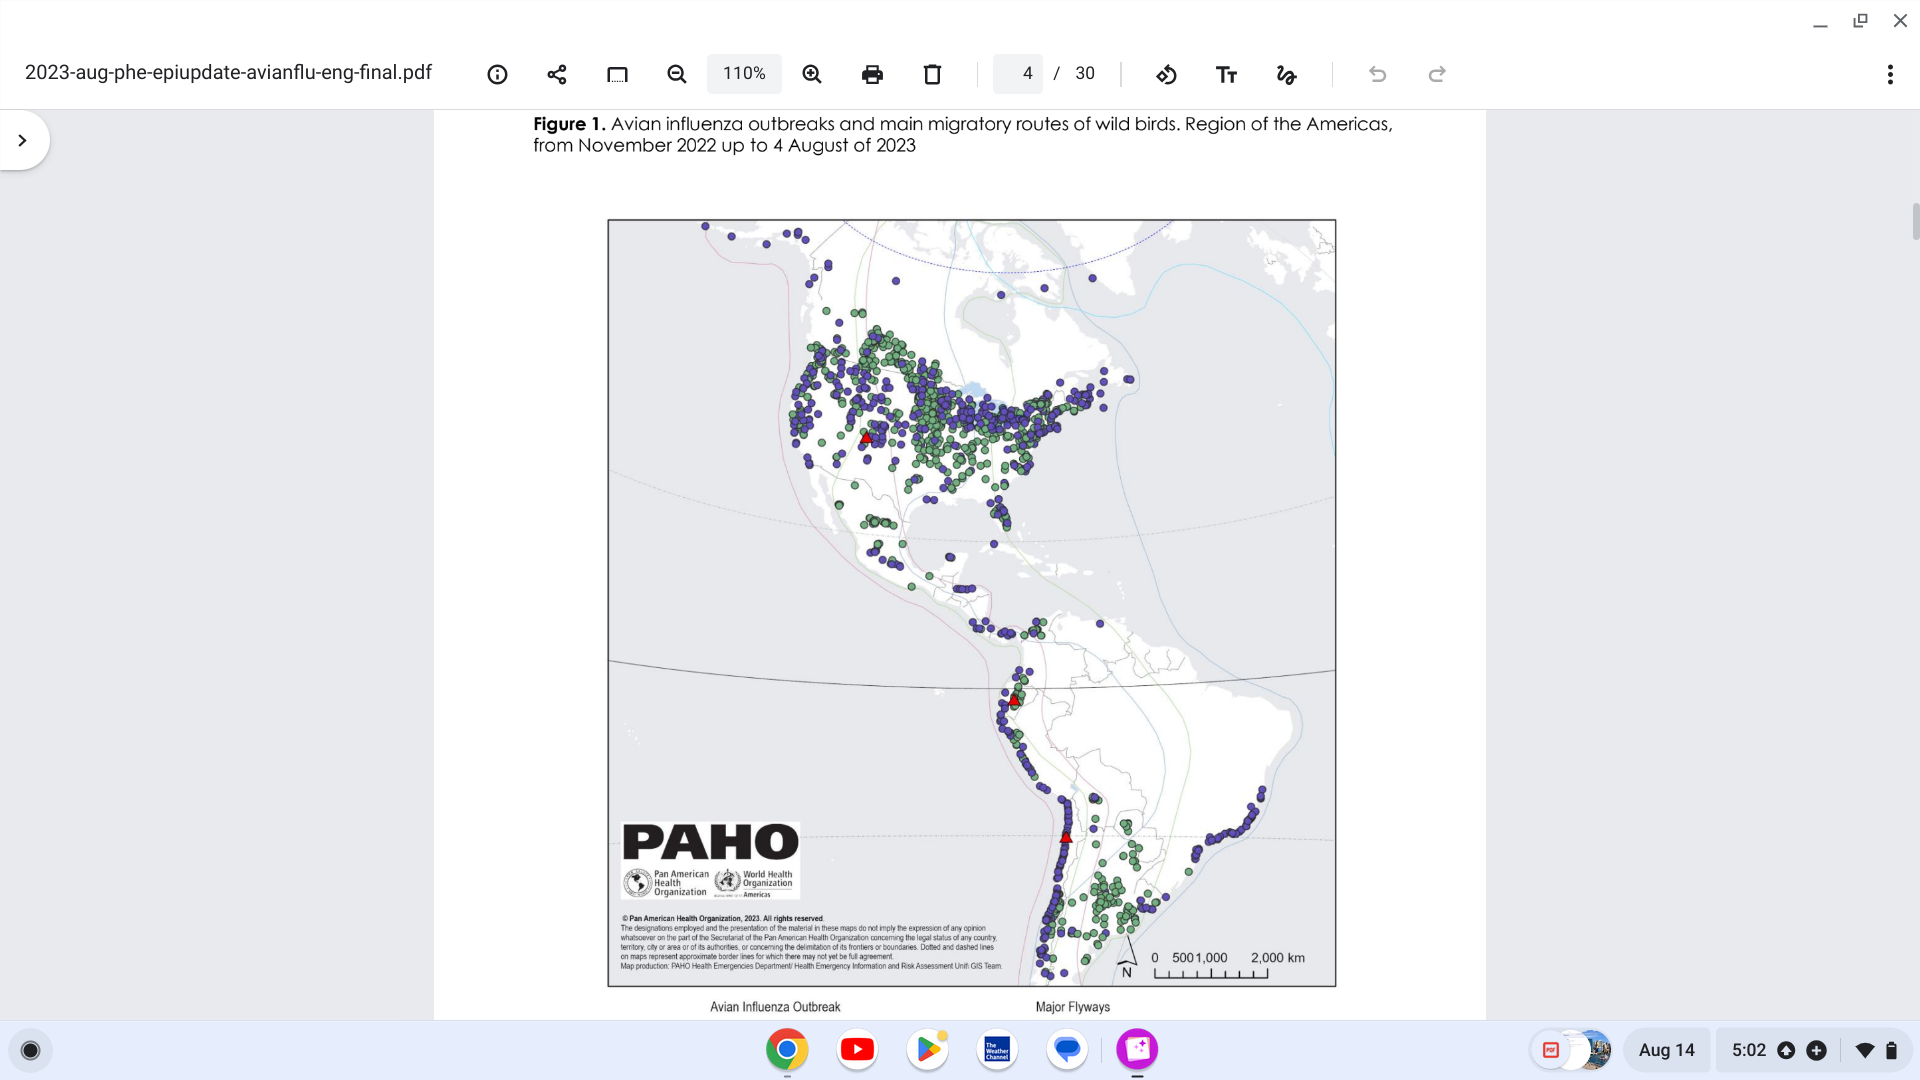Toggle fit-to-width page view icon

[617, 74]
